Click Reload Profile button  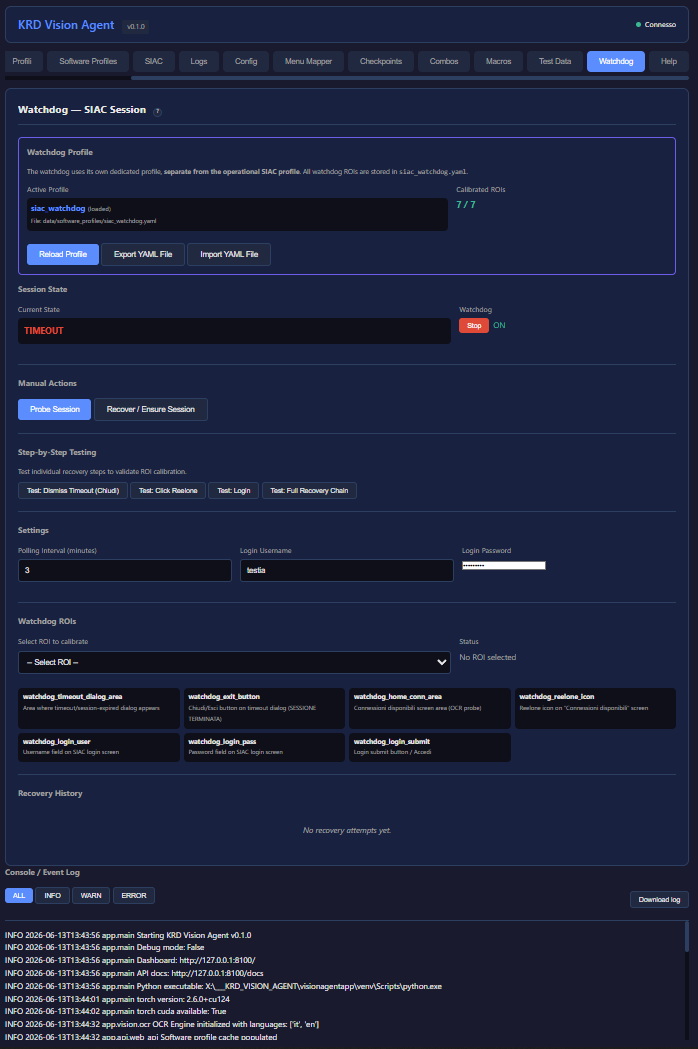click(x=63, y=254)
